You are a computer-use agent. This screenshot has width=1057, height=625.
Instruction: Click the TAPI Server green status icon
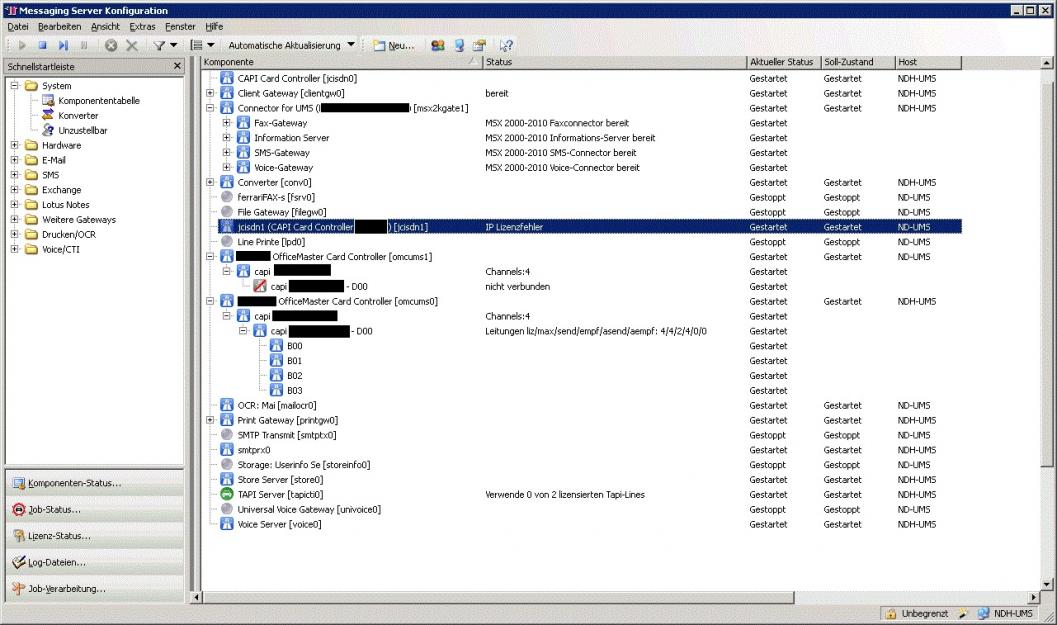point(227,494)
